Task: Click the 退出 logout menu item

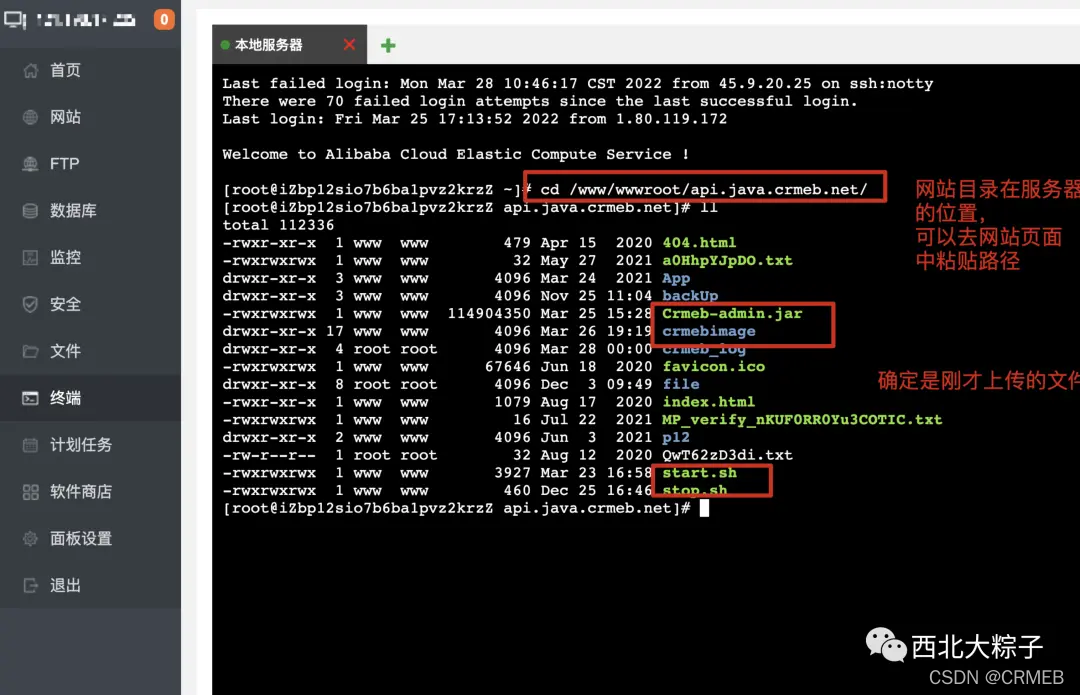Action: coord(90,585)
